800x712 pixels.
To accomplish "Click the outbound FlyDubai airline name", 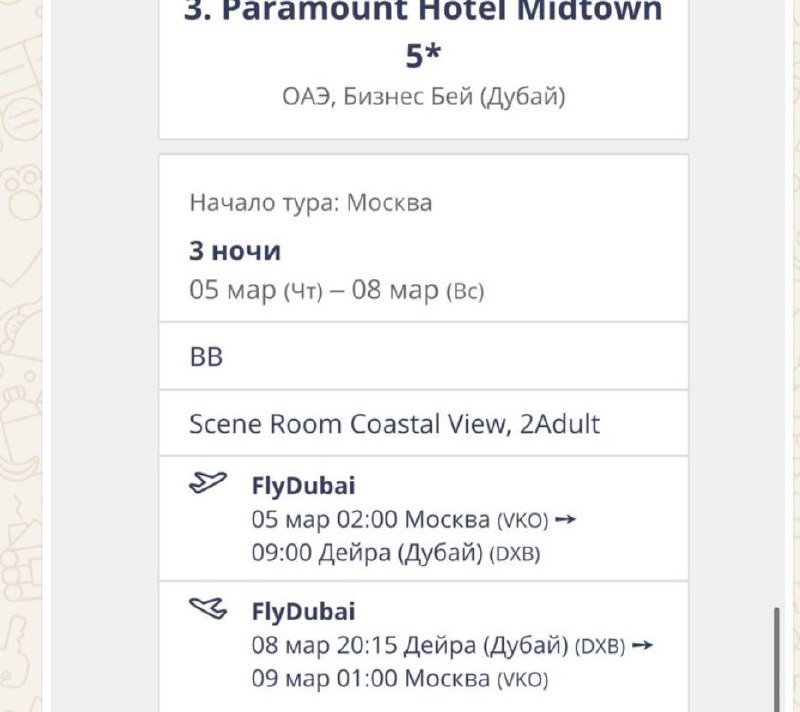I will click(303, 486).
